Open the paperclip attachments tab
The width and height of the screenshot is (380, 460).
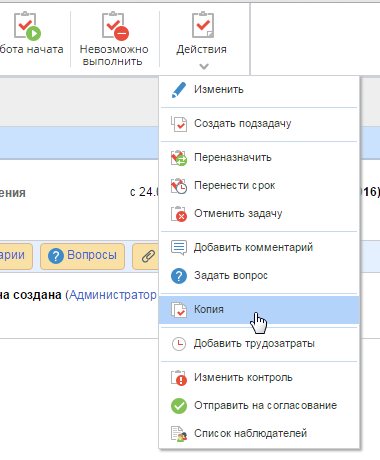click(x=145, y=256)
